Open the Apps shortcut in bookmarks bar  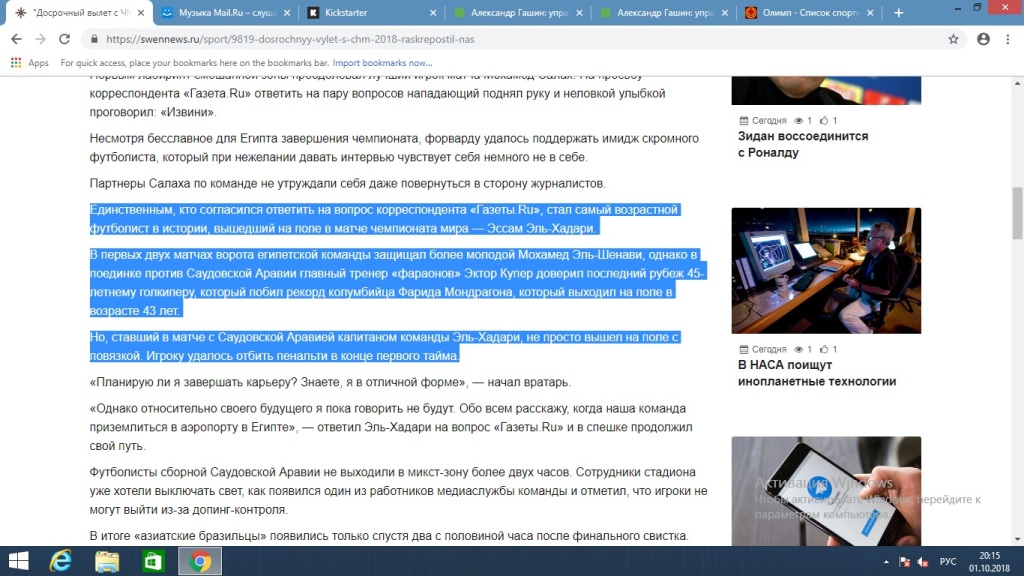click(30, 63)
